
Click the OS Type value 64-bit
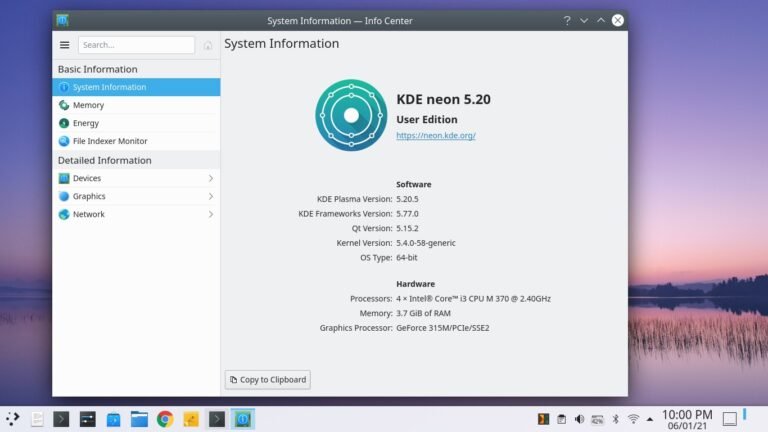[x=407, y=258]
